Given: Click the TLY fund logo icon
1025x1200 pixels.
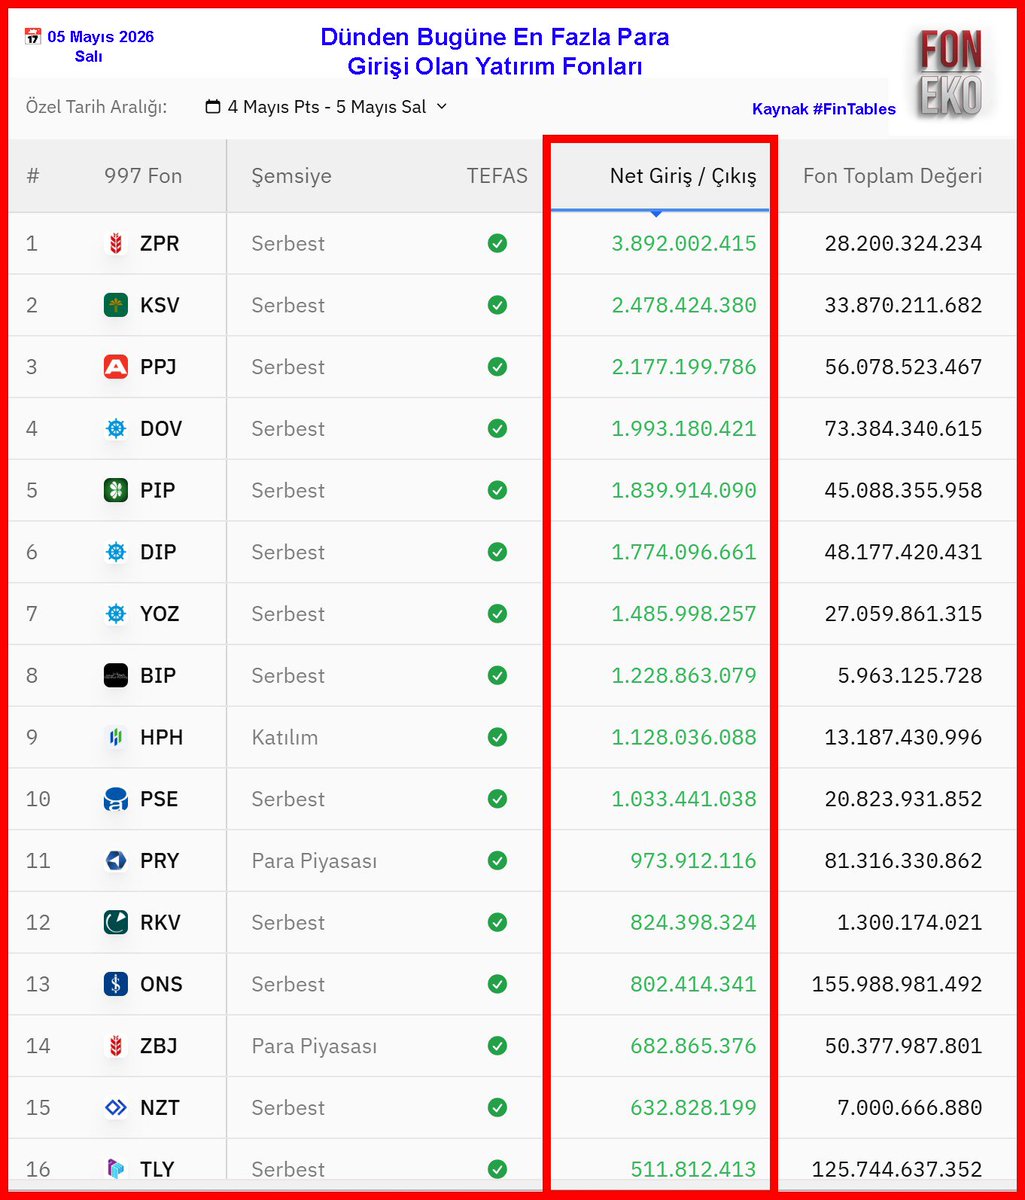Looking at the screenshot, I should pos(116,1169).
